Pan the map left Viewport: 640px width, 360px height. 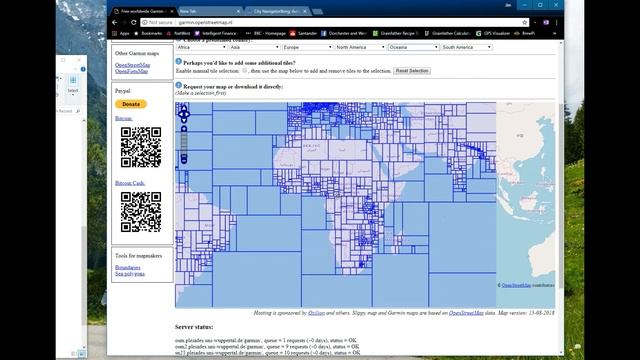pos(180,115)
